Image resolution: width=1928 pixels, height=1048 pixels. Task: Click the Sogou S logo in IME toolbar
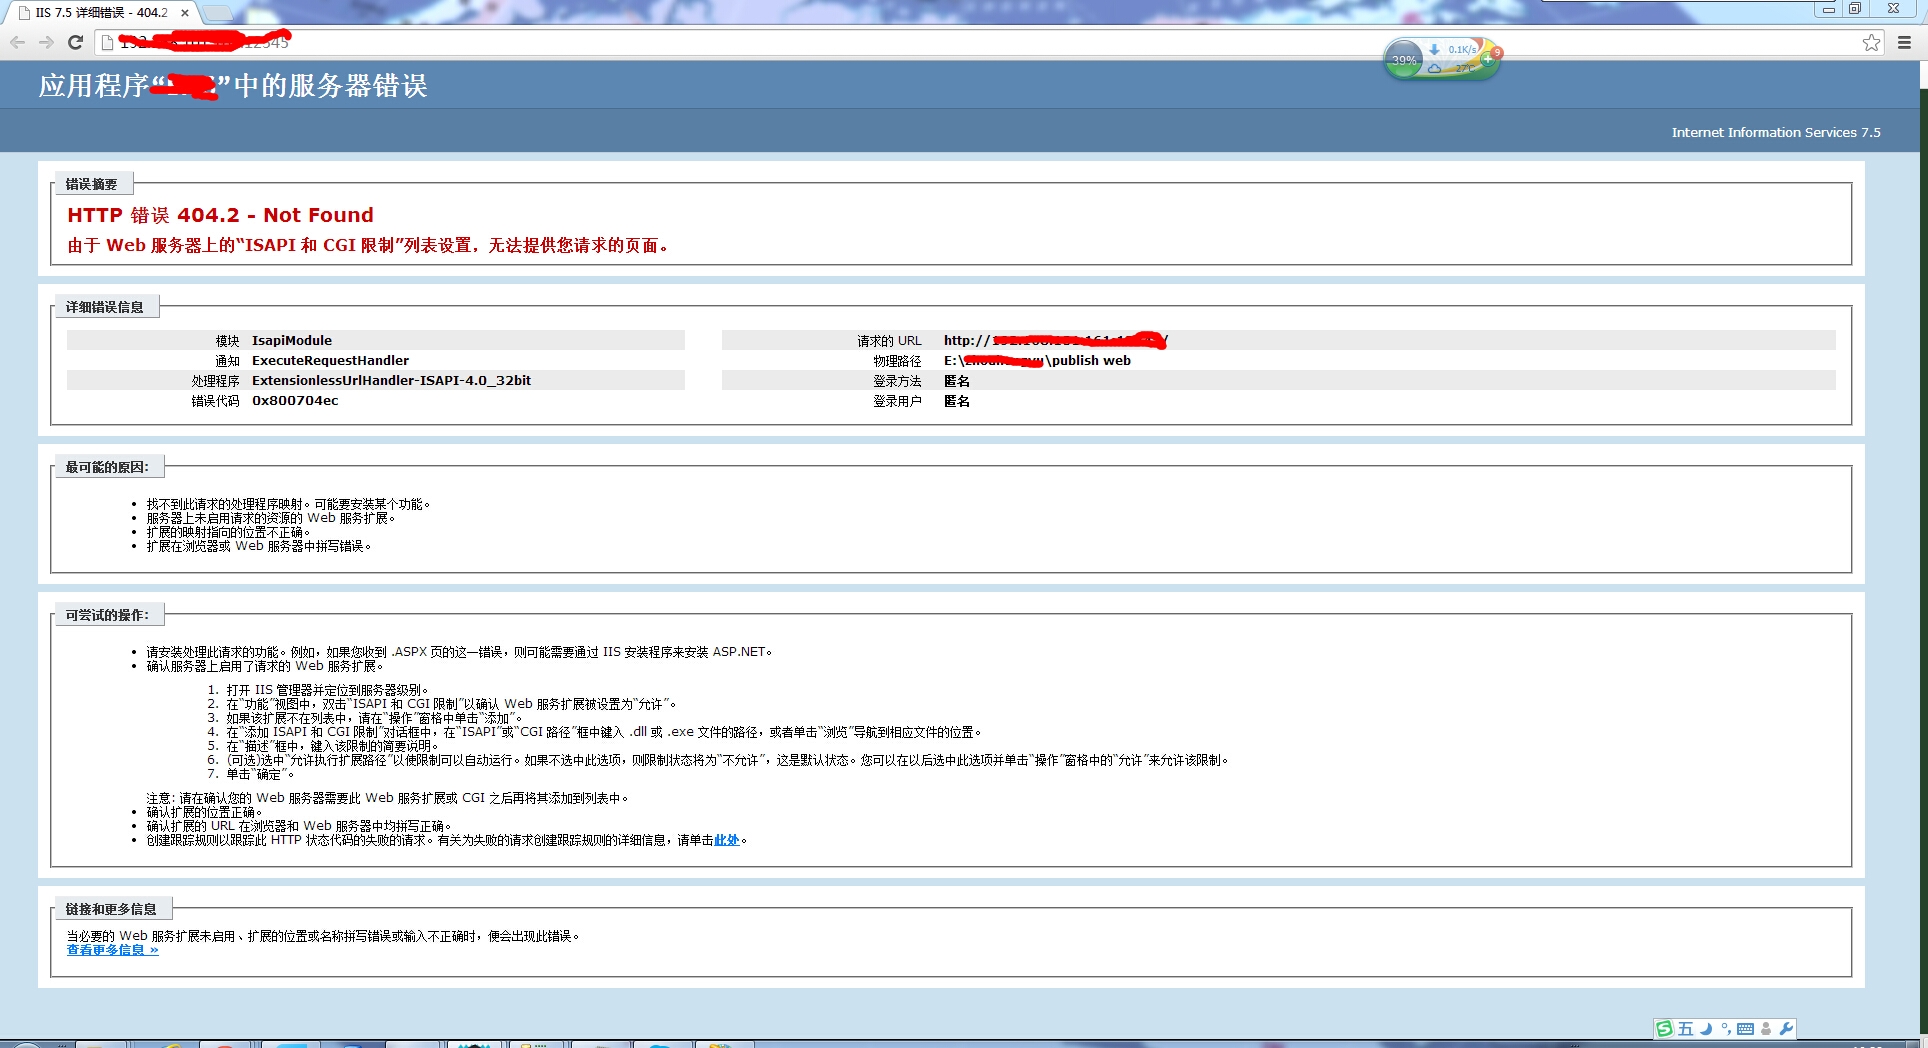coord(1664,1028)
